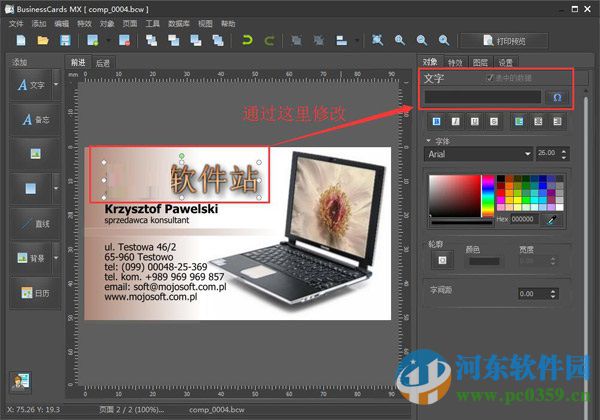The width and height of the screenshot is (600, 420).
Task: Click the text content input field
Action: (x=483, y=97)
